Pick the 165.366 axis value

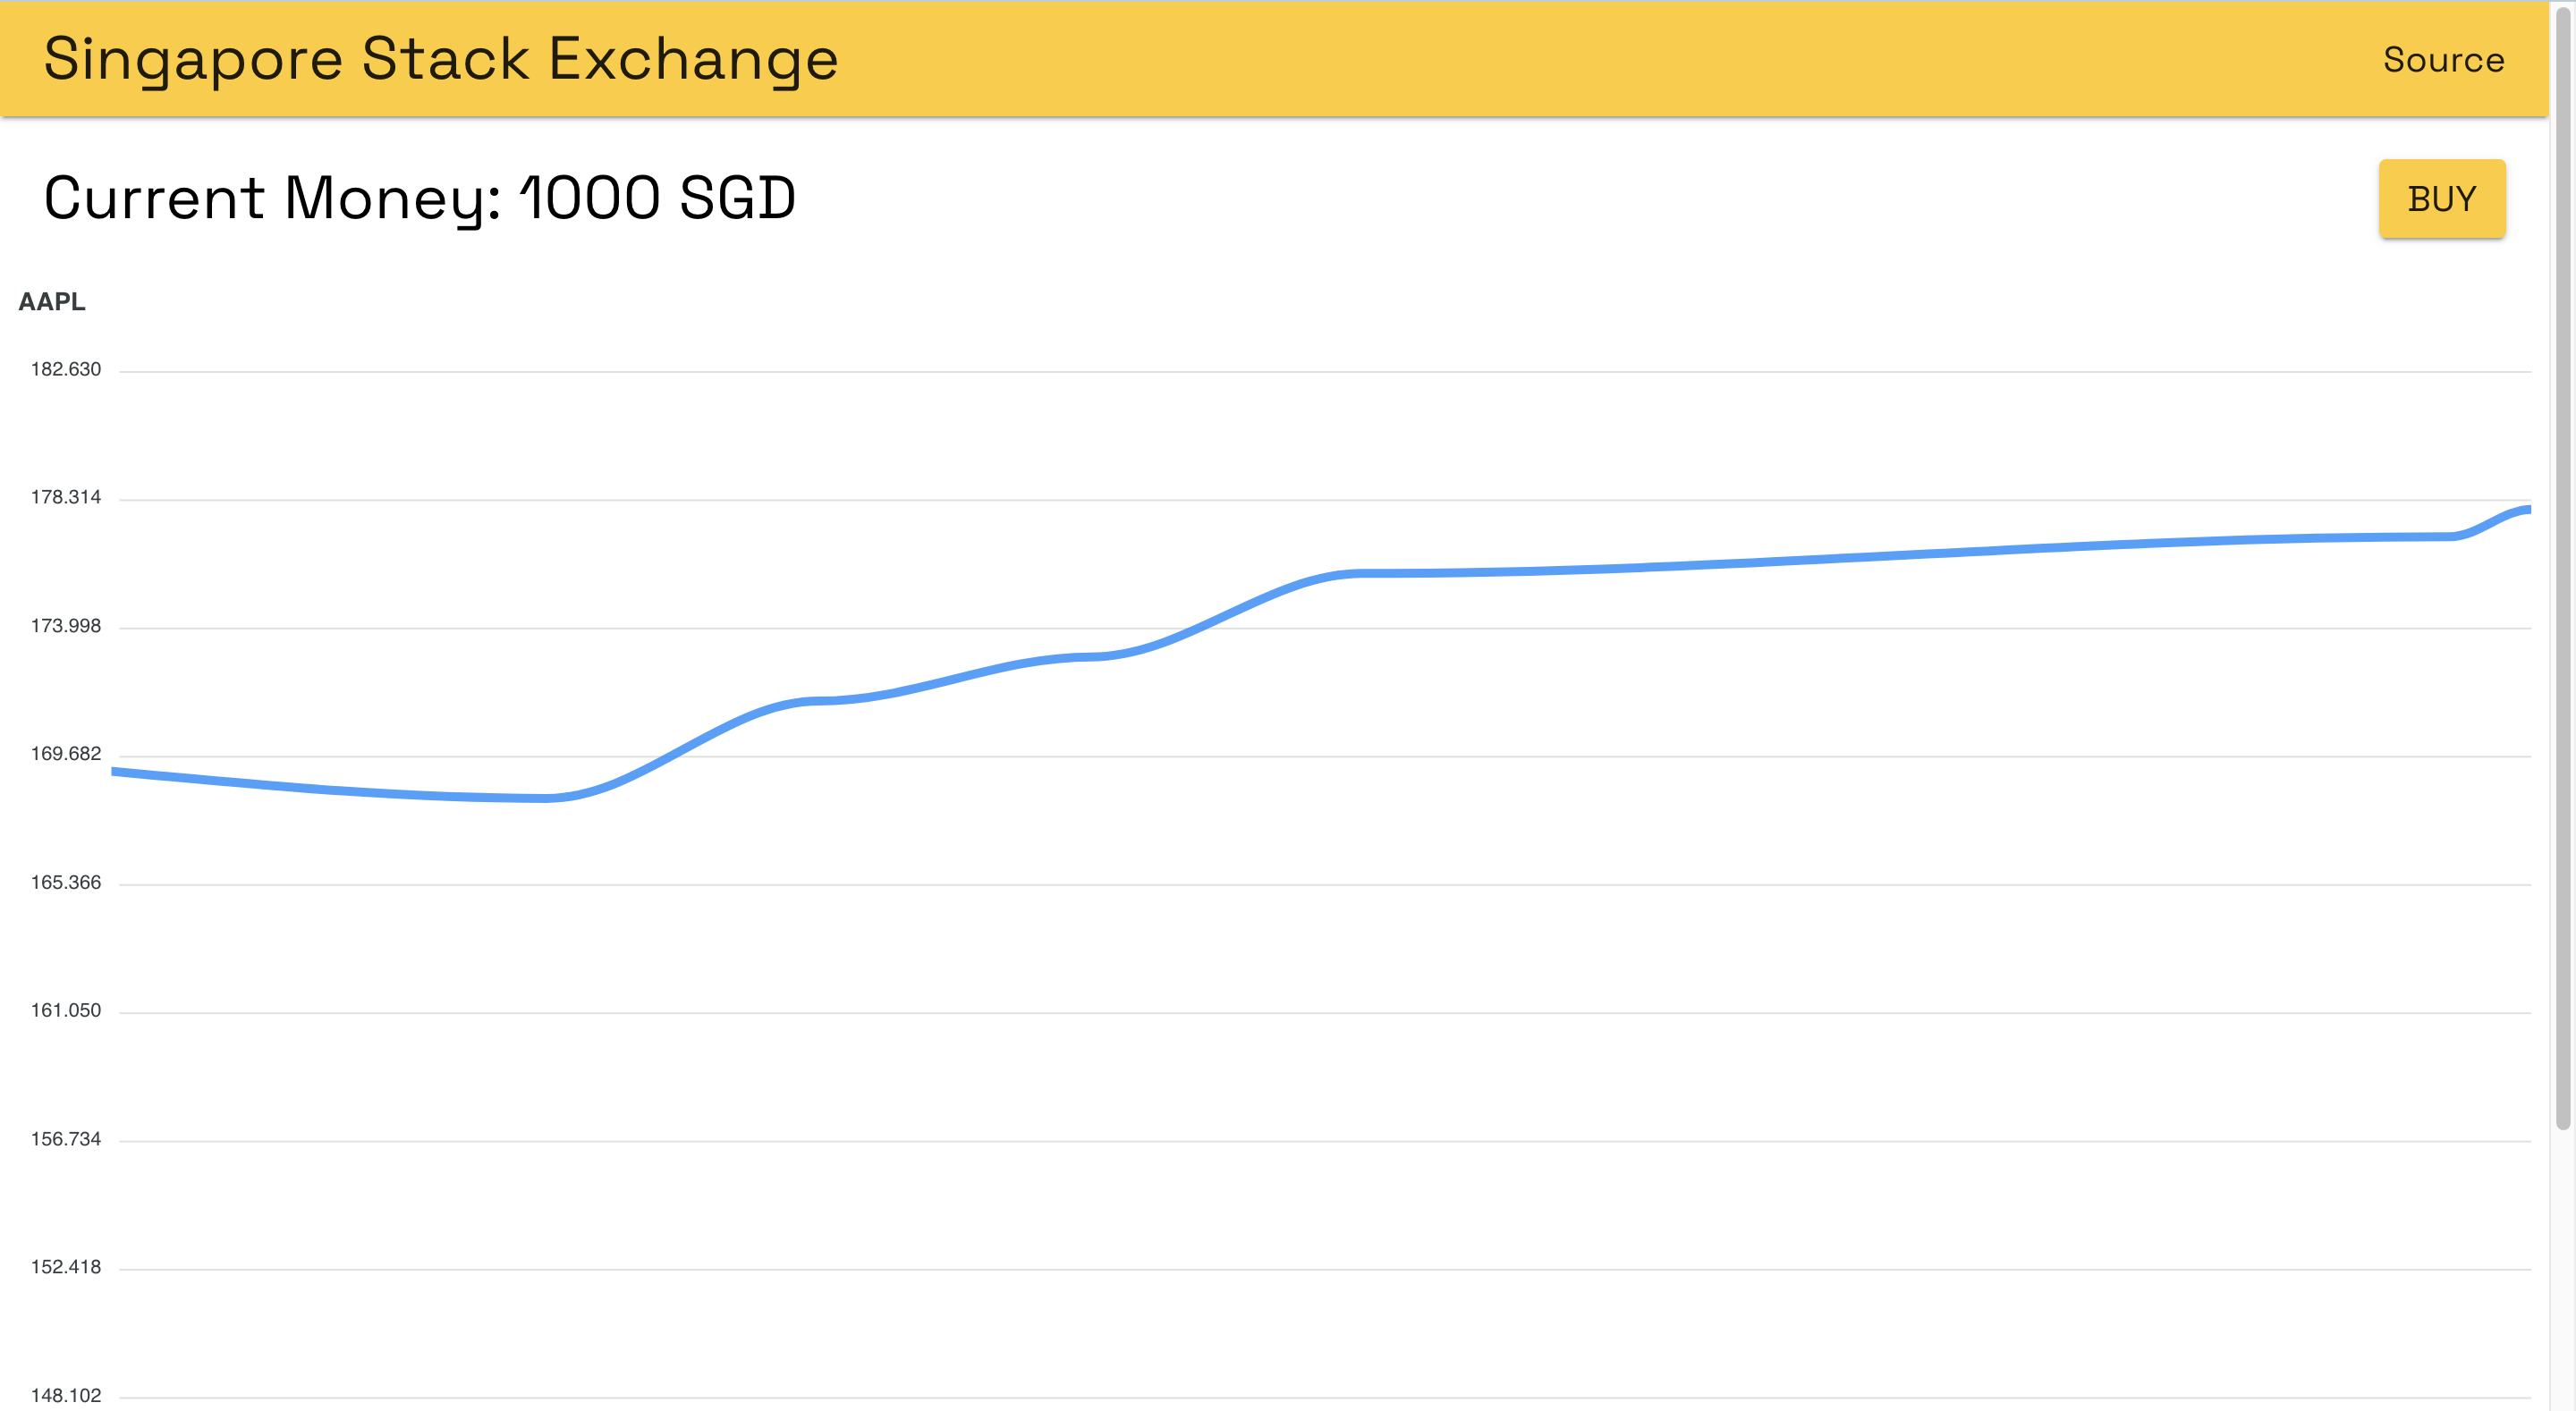tap(66, 883)
